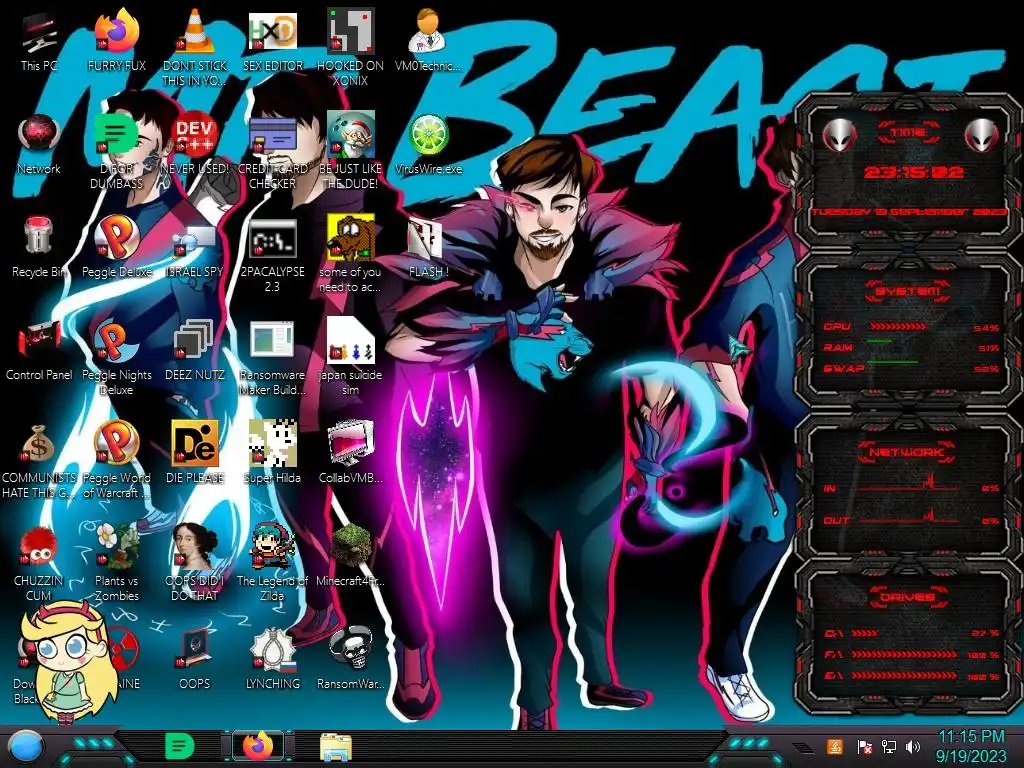The height and width of the screenshot is (768, 1024).
Task: Switch to Firefox in the taskbar
Action: click(x=258, y=746)
